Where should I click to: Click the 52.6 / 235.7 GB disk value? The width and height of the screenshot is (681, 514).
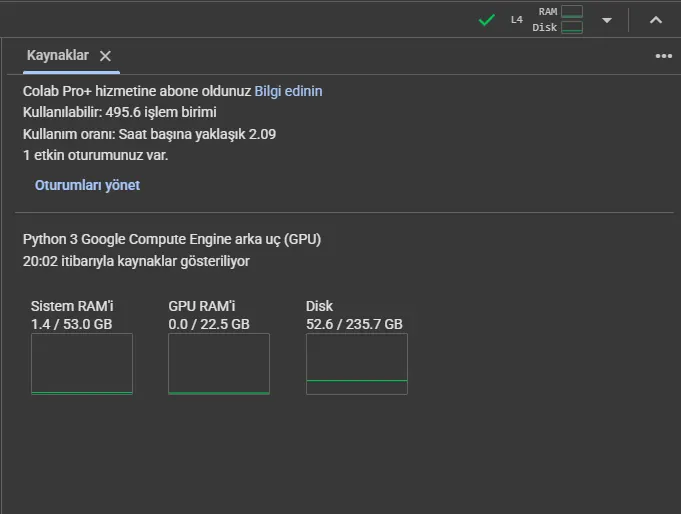(x=354, y=324)
